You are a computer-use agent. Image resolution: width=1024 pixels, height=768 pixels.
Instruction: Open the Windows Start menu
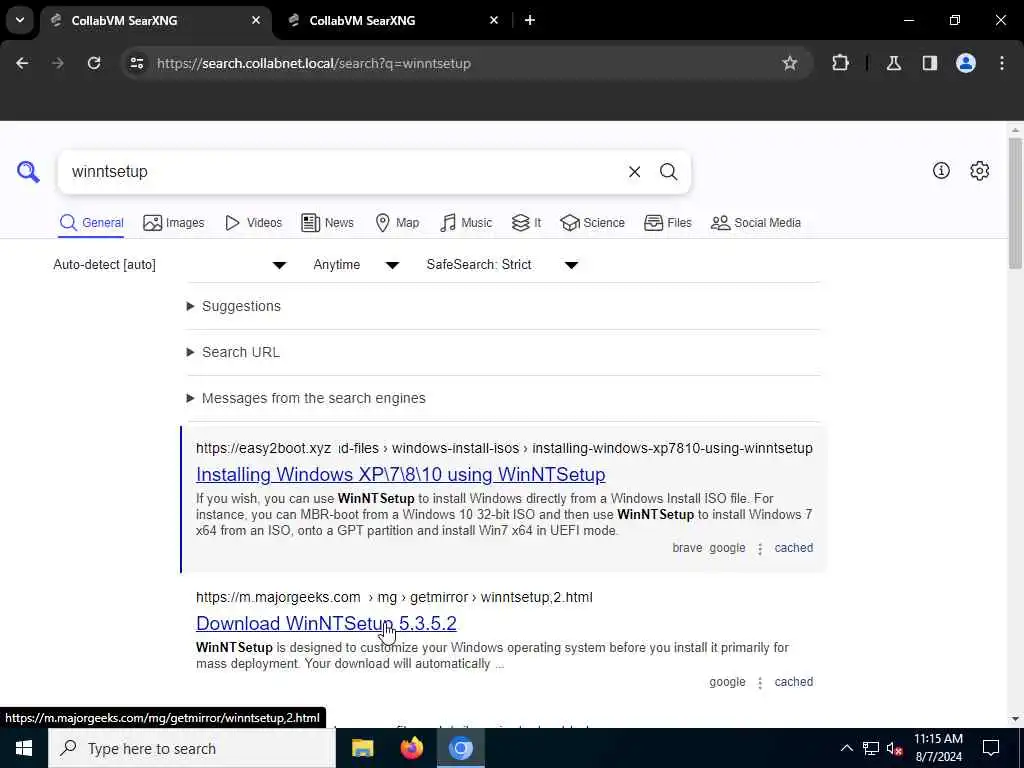click(24, 748)
